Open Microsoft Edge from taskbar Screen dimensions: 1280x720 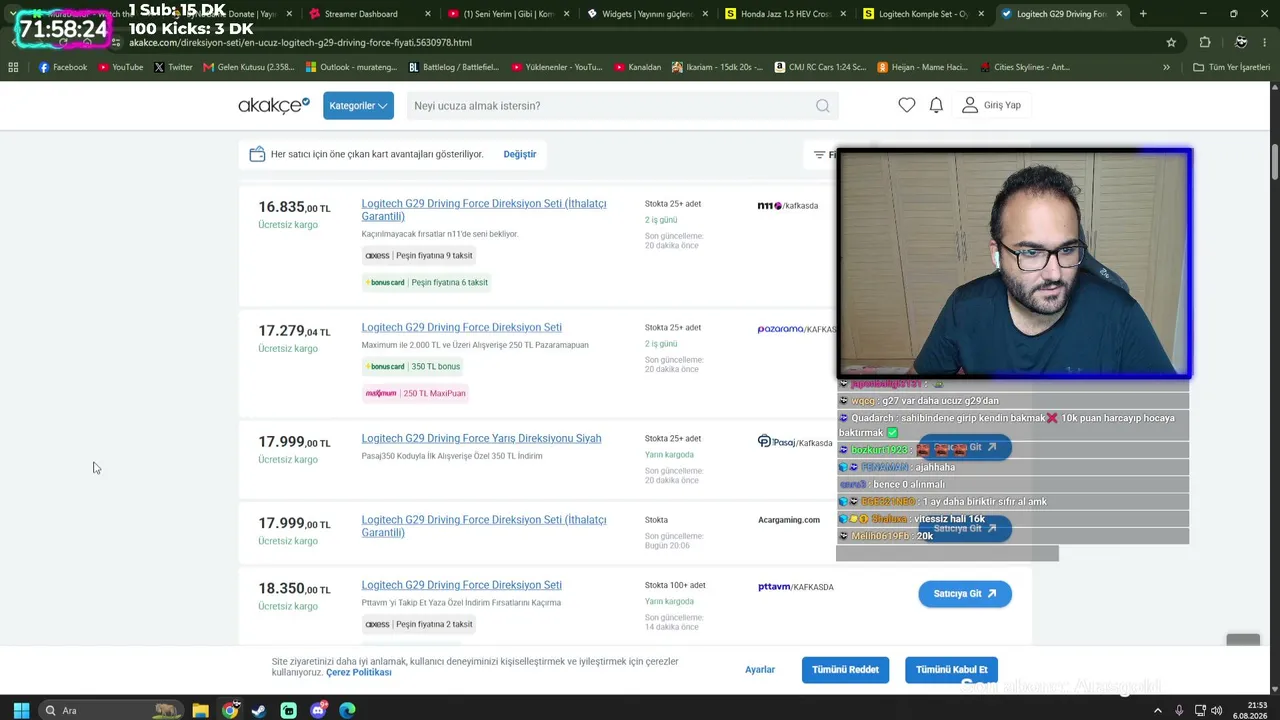[x=347, y=710]
